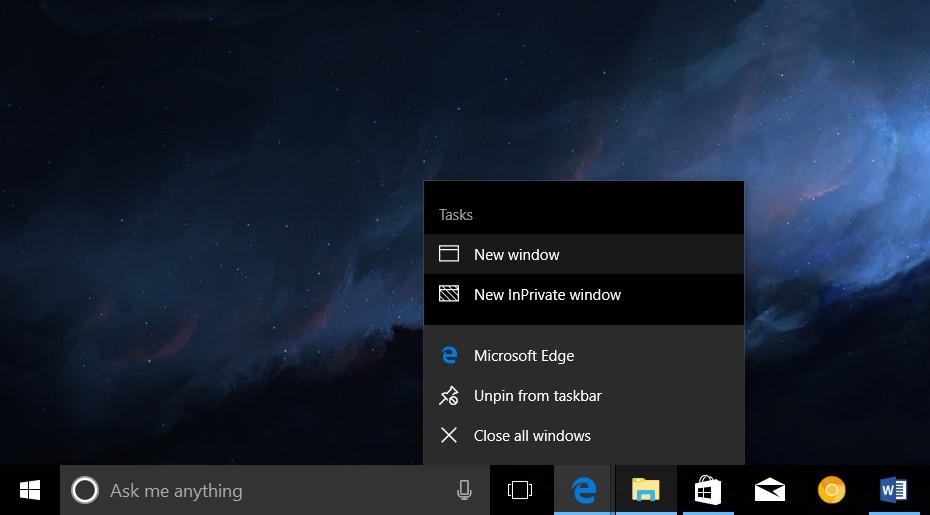
Task: Click the Cortana circle icon
Action: [x=85, y=490]
